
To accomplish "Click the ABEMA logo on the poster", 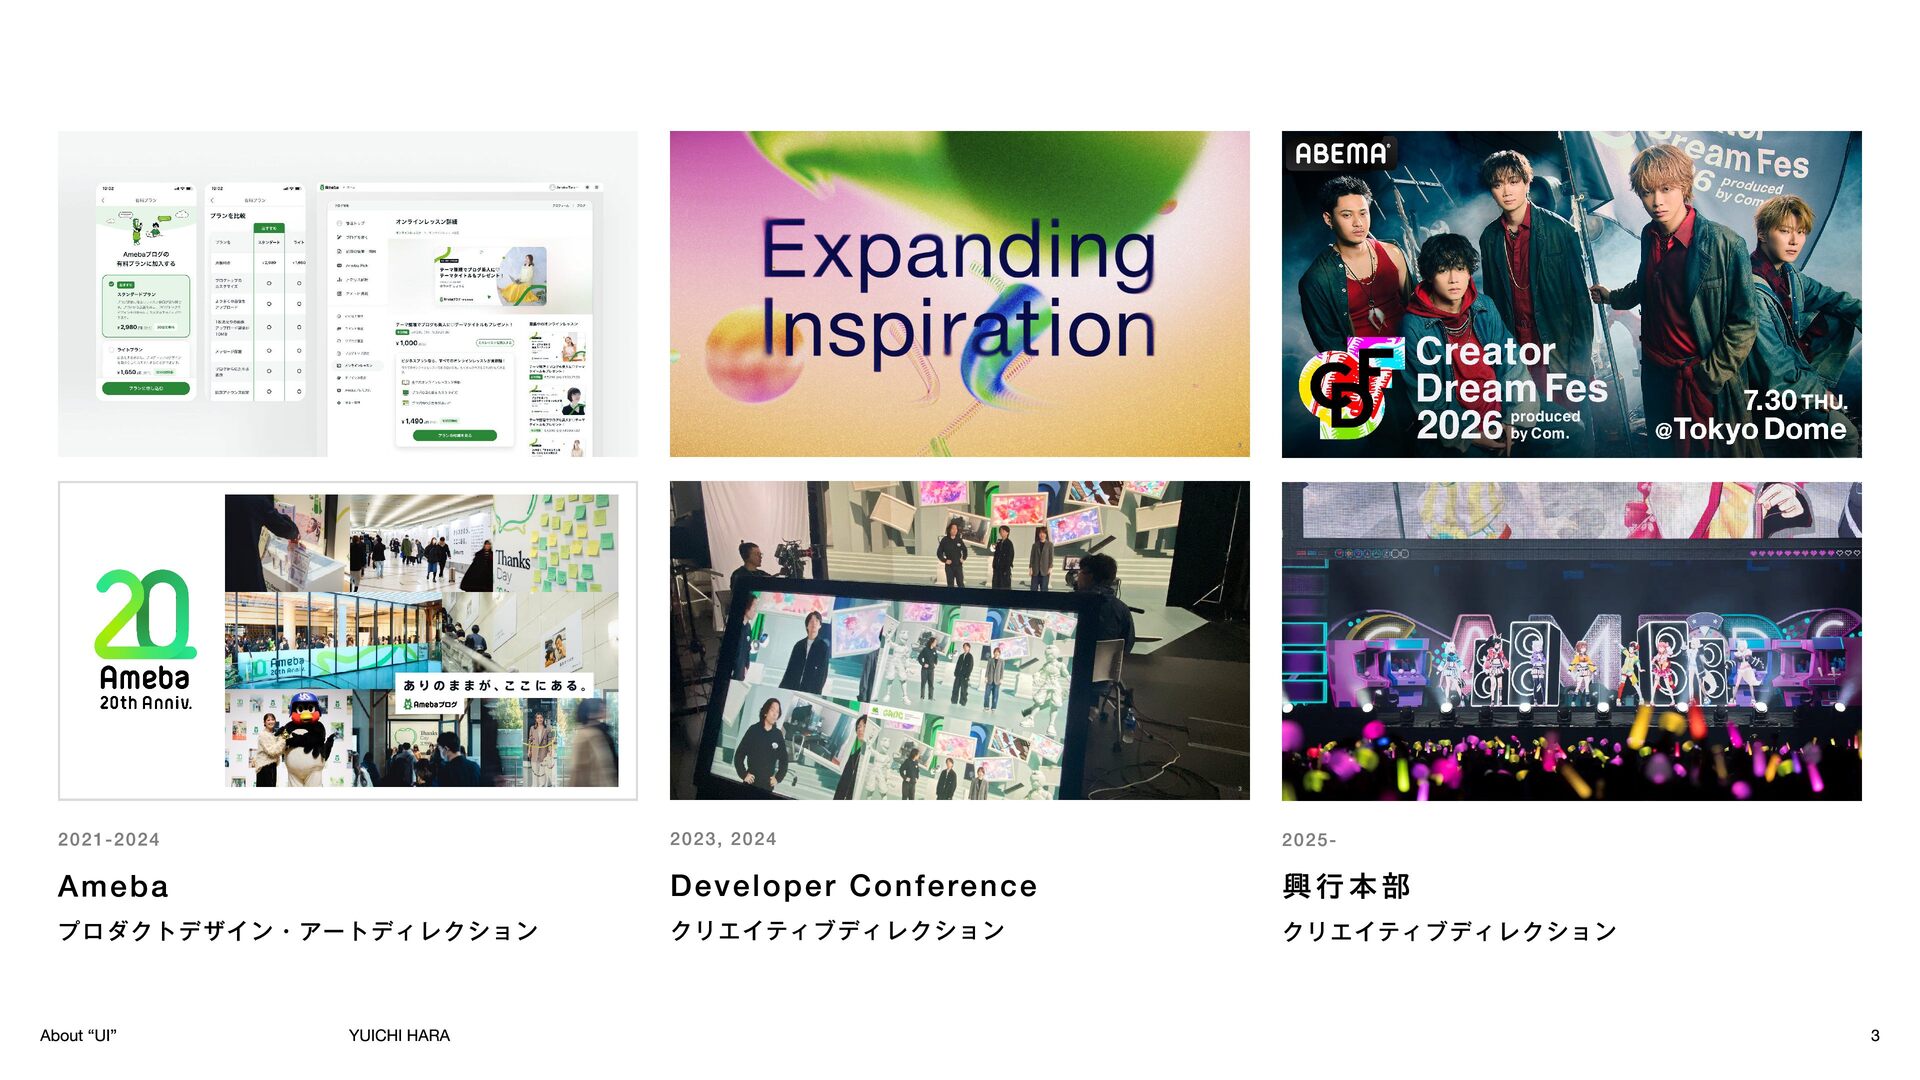I will pos(1342,154).
